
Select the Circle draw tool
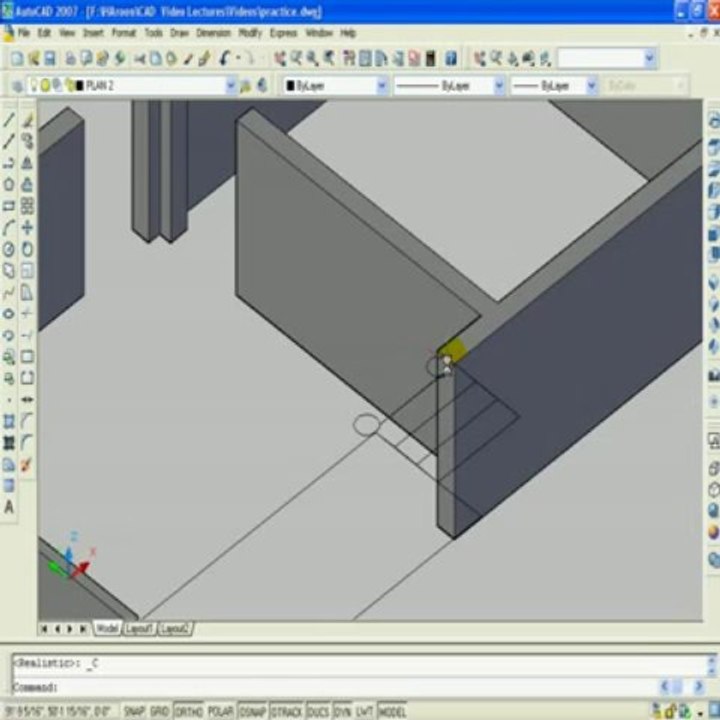coord(9,249)
